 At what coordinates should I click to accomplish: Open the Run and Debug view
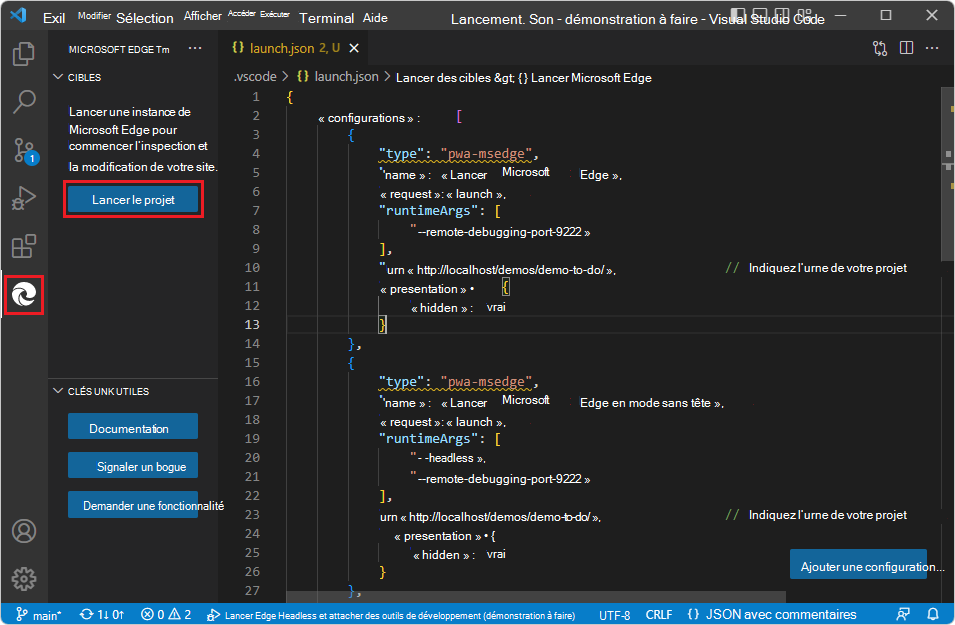(24, 197)
